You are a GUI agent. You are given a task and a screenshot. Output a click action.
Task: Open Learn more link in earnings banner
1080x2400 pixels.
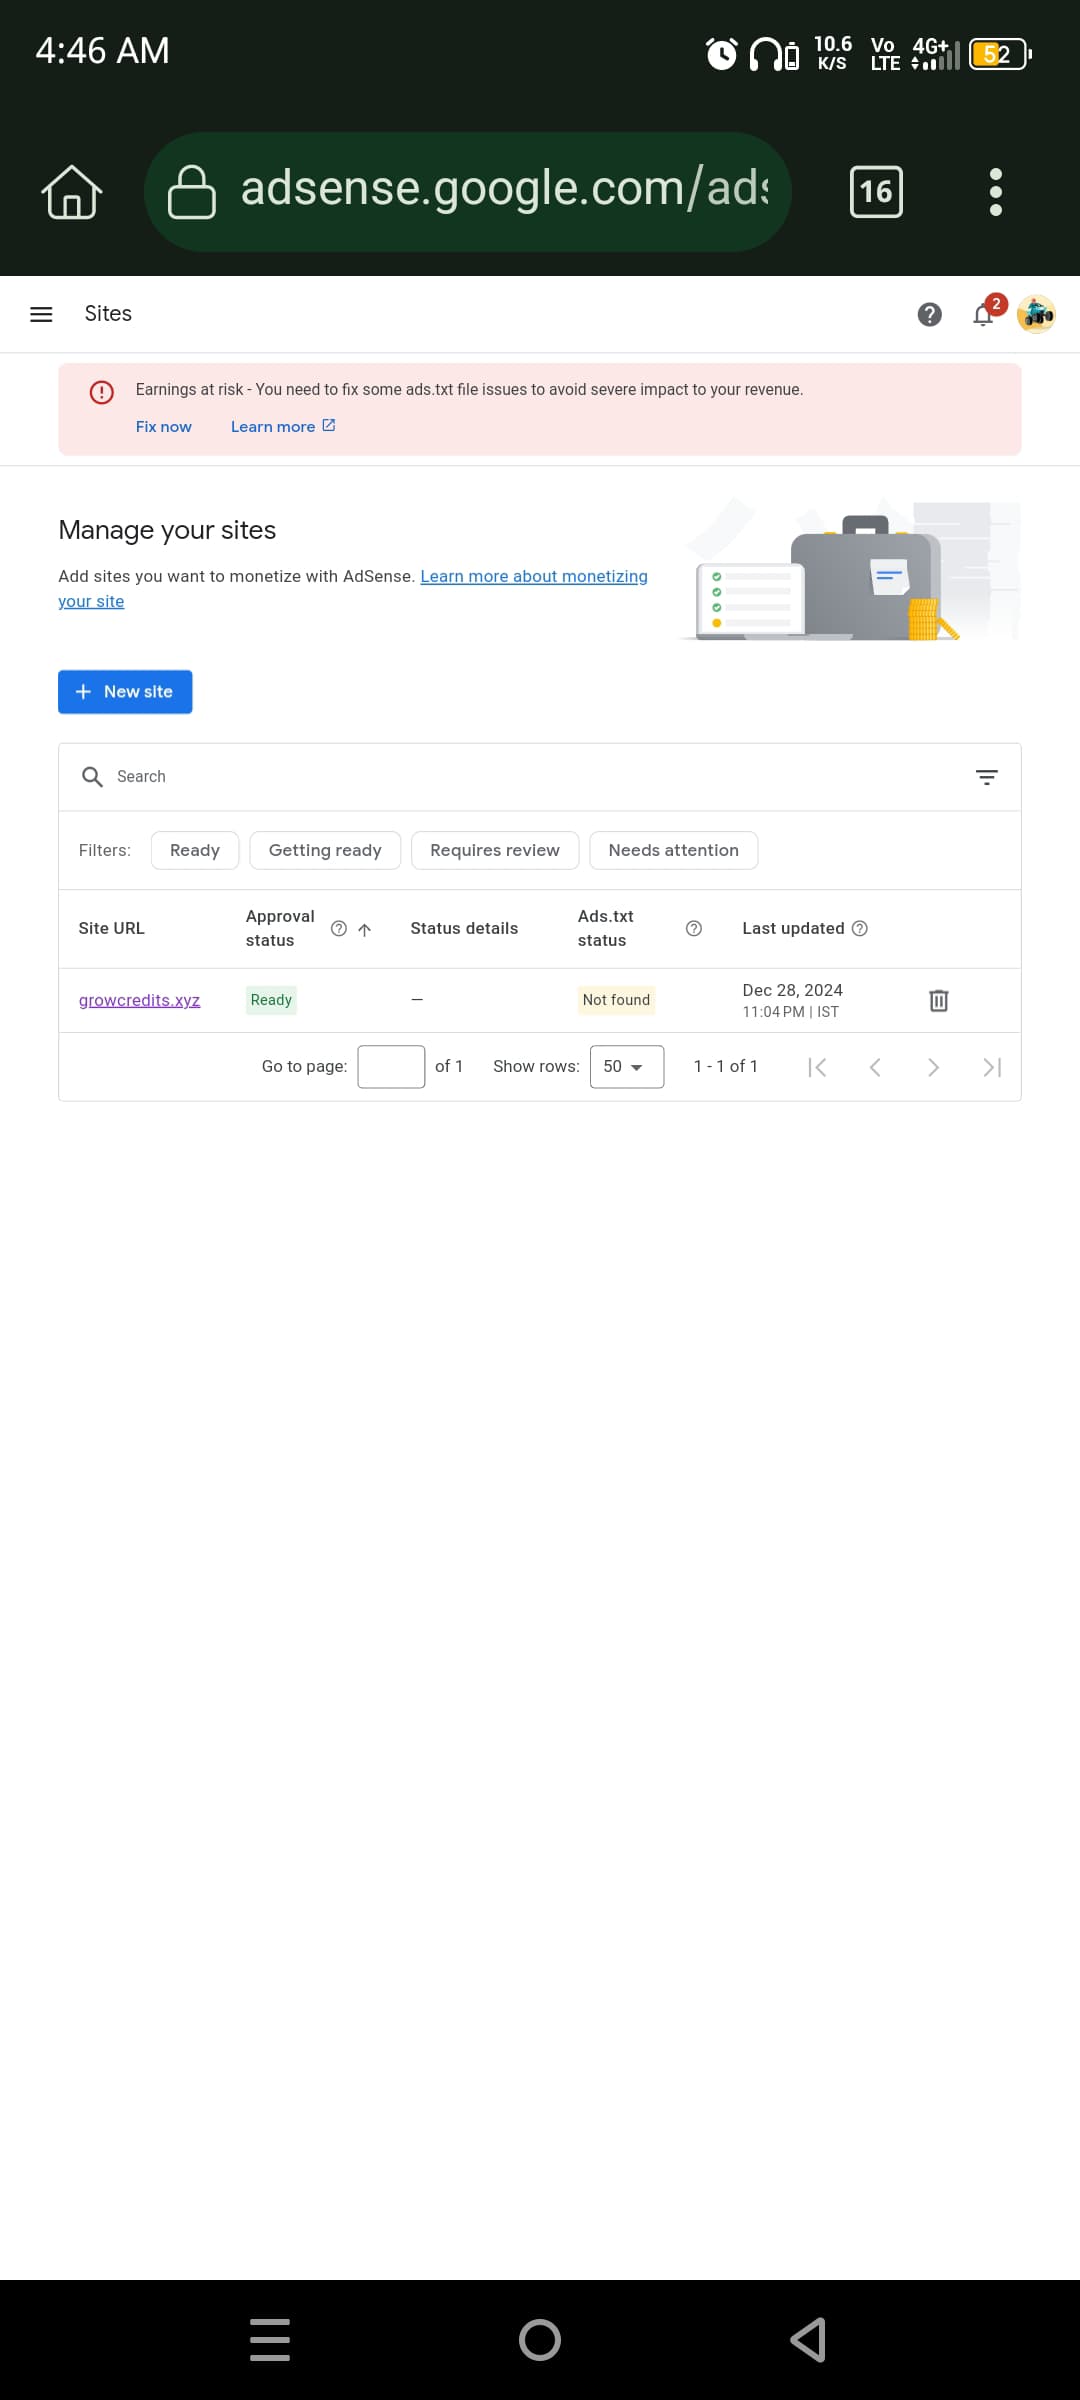(283, 427)
